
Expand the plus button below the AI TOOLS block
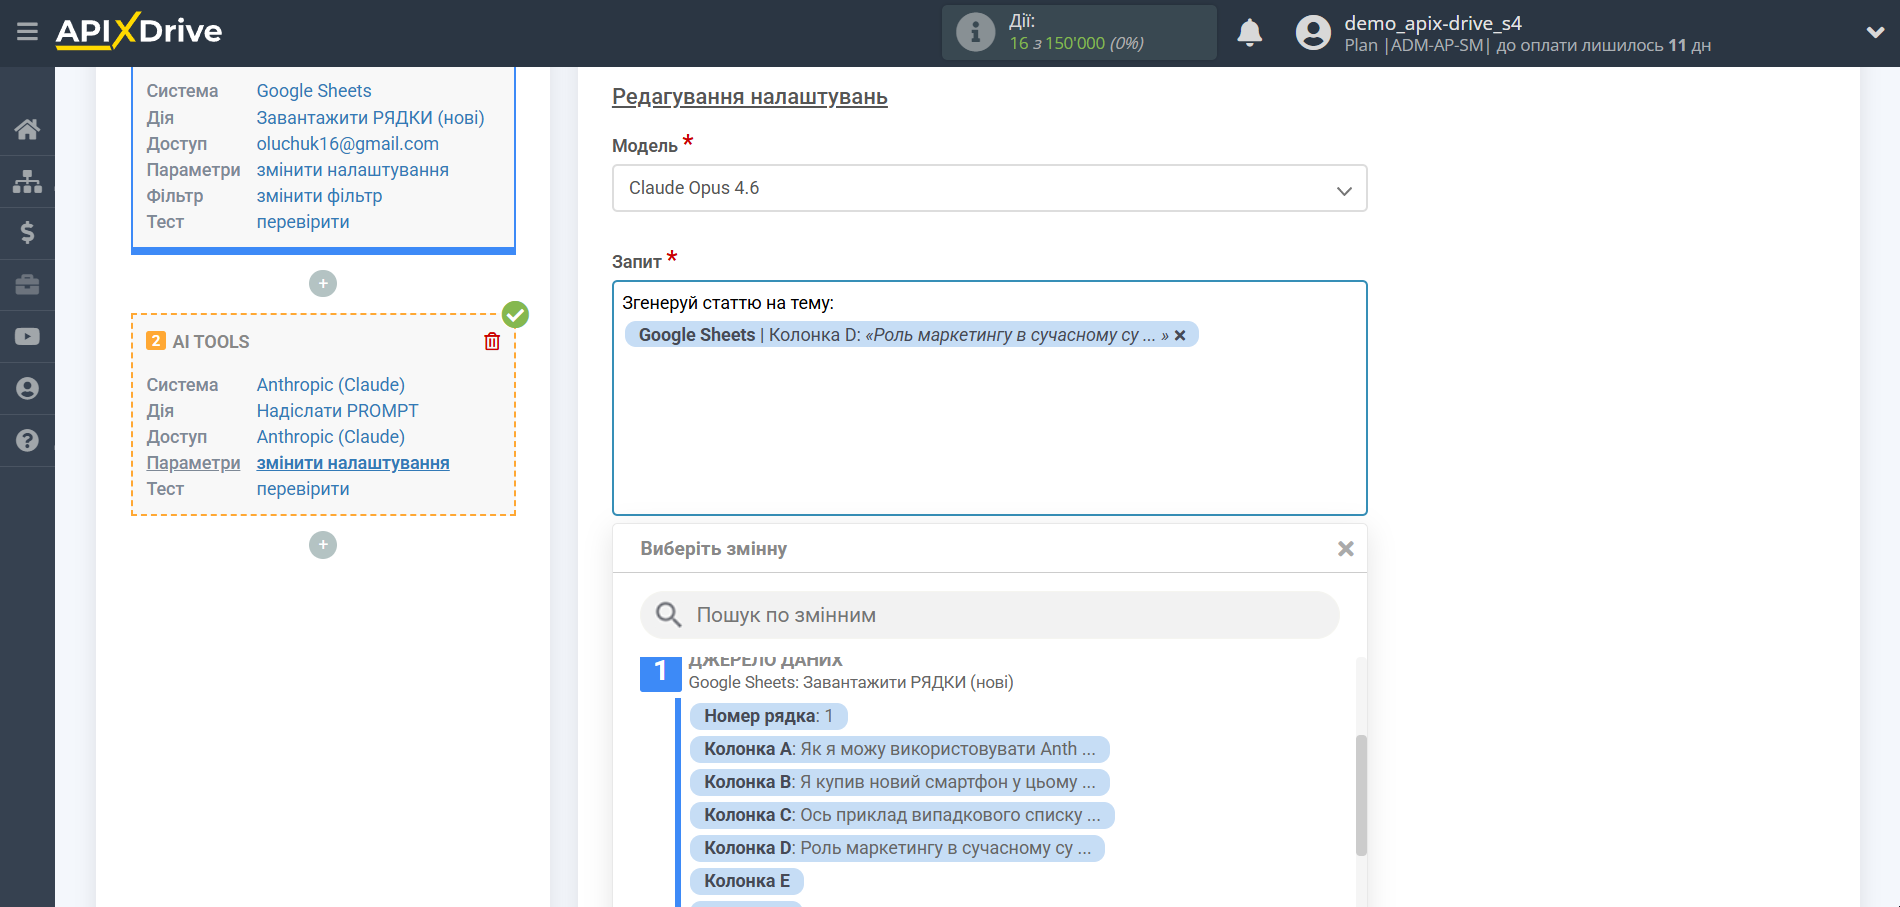point(322,545)
